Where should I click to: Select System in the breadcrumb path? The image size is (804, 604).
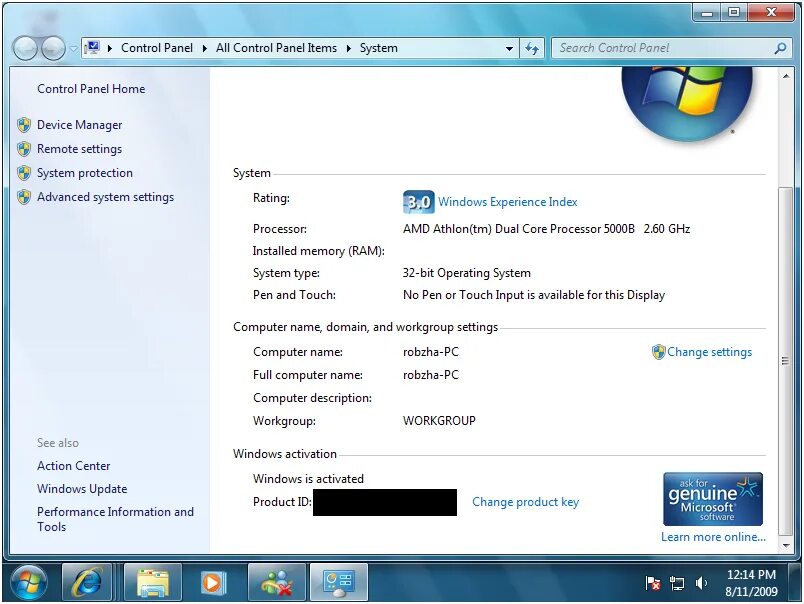coord(378,48)
